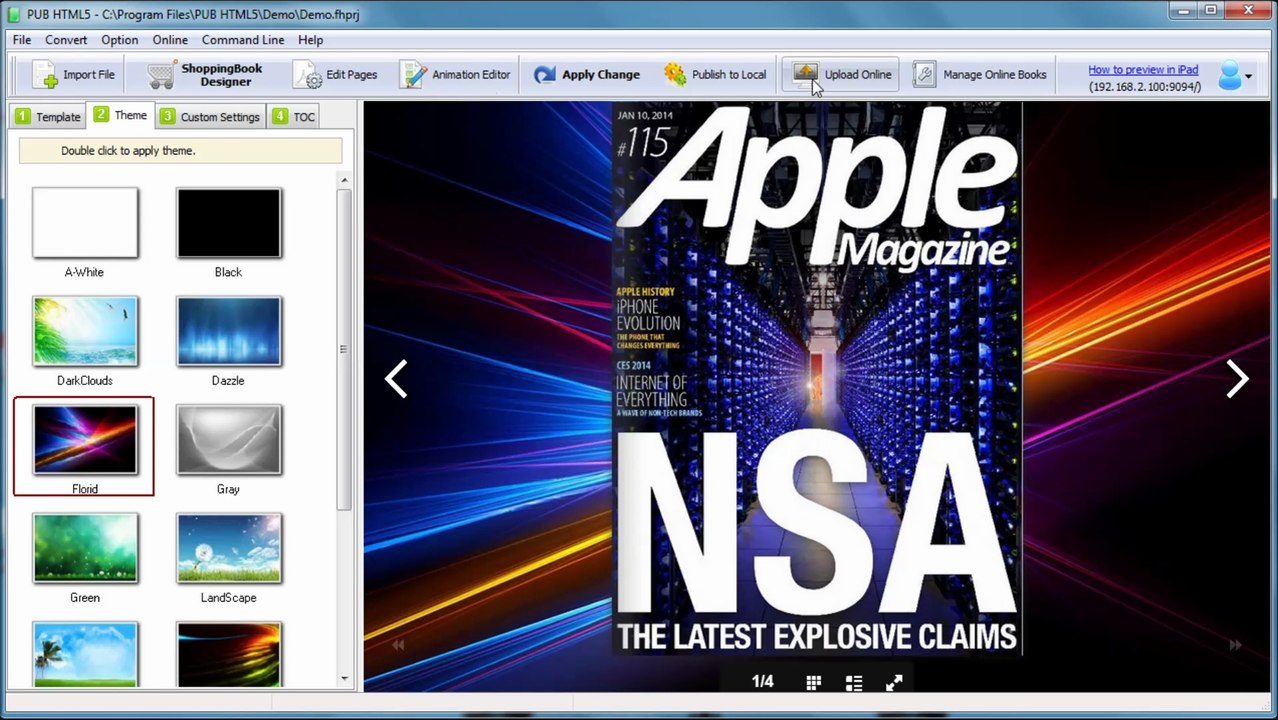Viewport: 1278px width, 720px height.
Task: Select the Gray theme thumbnail
Action: (x=229, y=439)
